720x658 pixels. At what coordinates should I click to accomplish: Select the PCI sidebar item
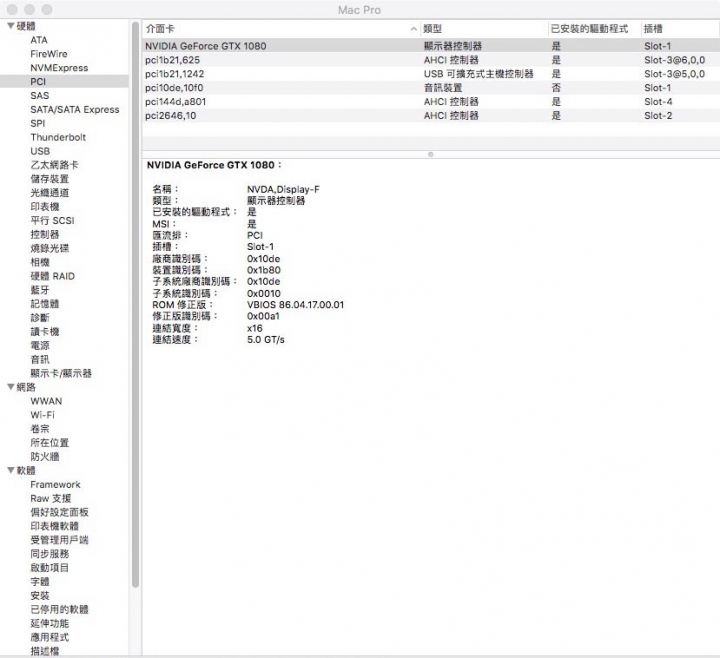[x=64, y=82]
